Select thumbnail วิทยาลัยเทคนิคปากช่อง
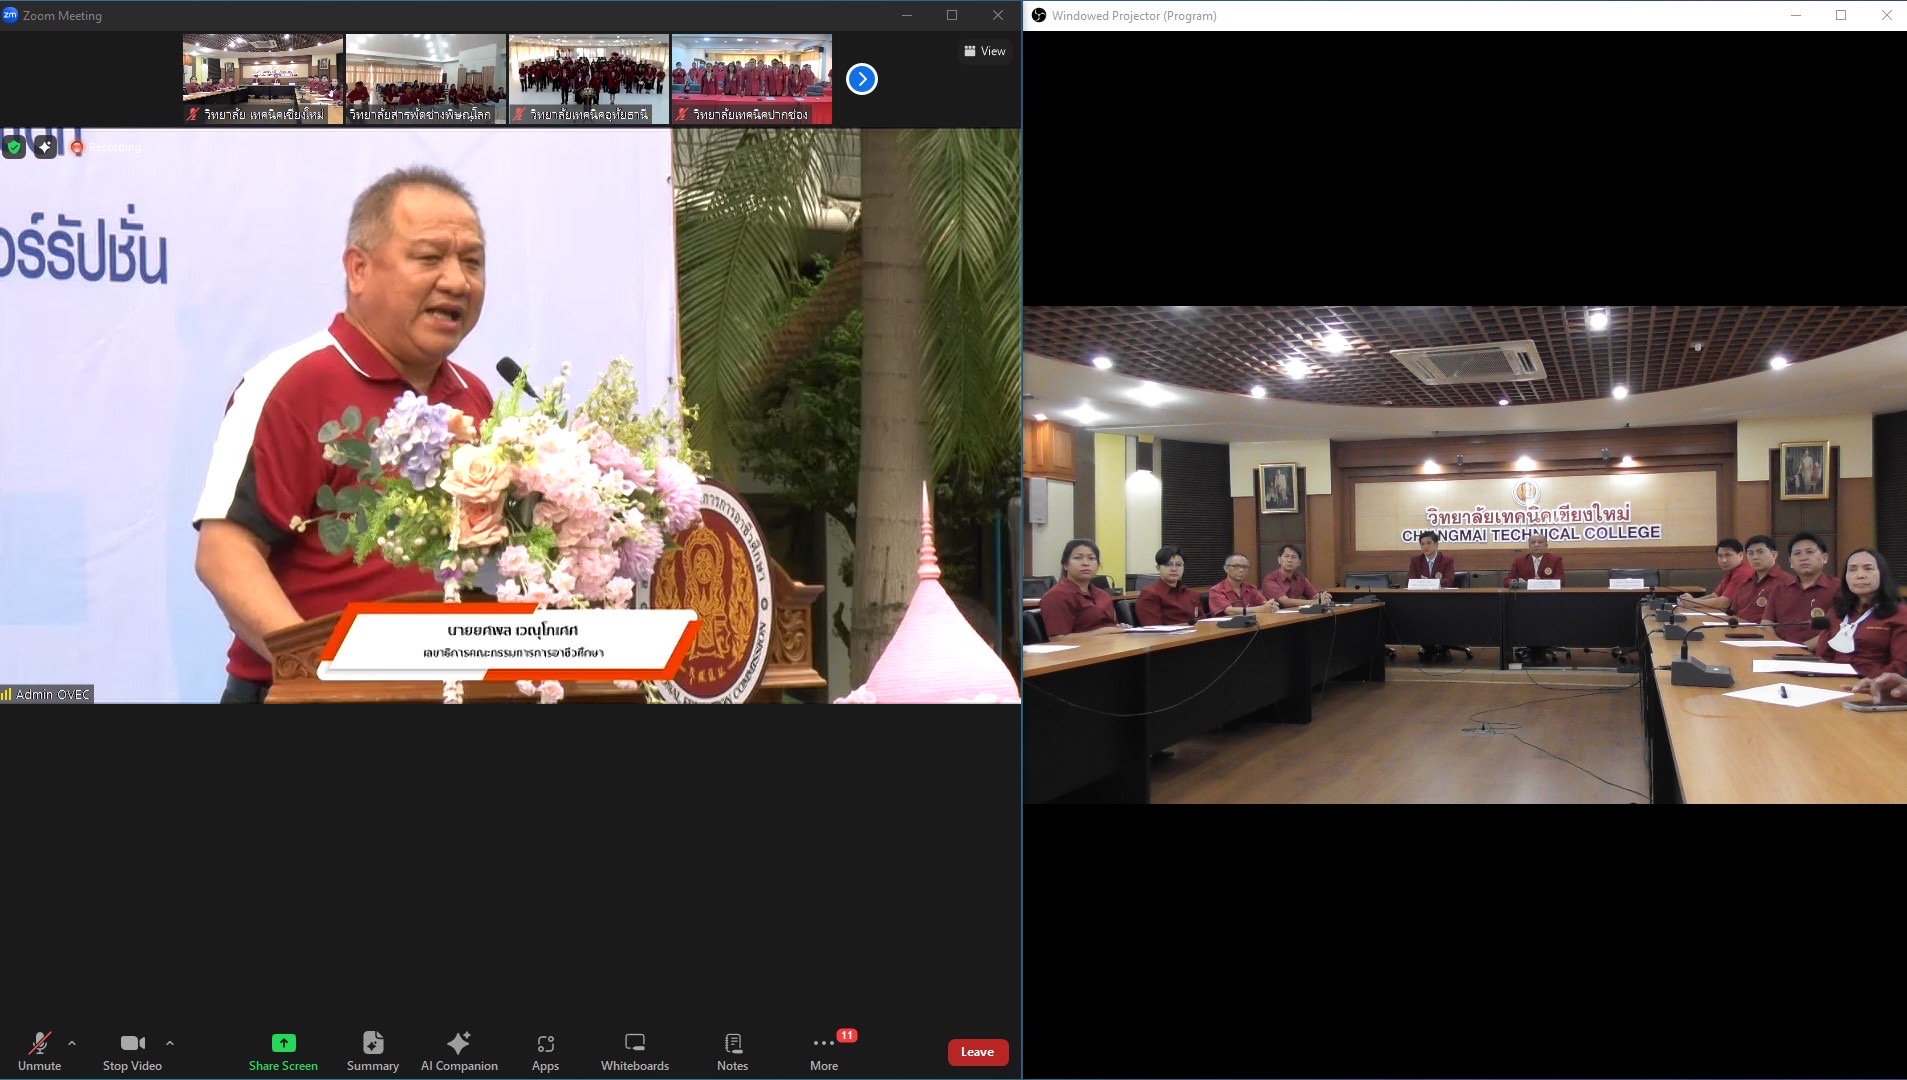The height and width of the screenshot is (1080, 1907). (752, 79)
